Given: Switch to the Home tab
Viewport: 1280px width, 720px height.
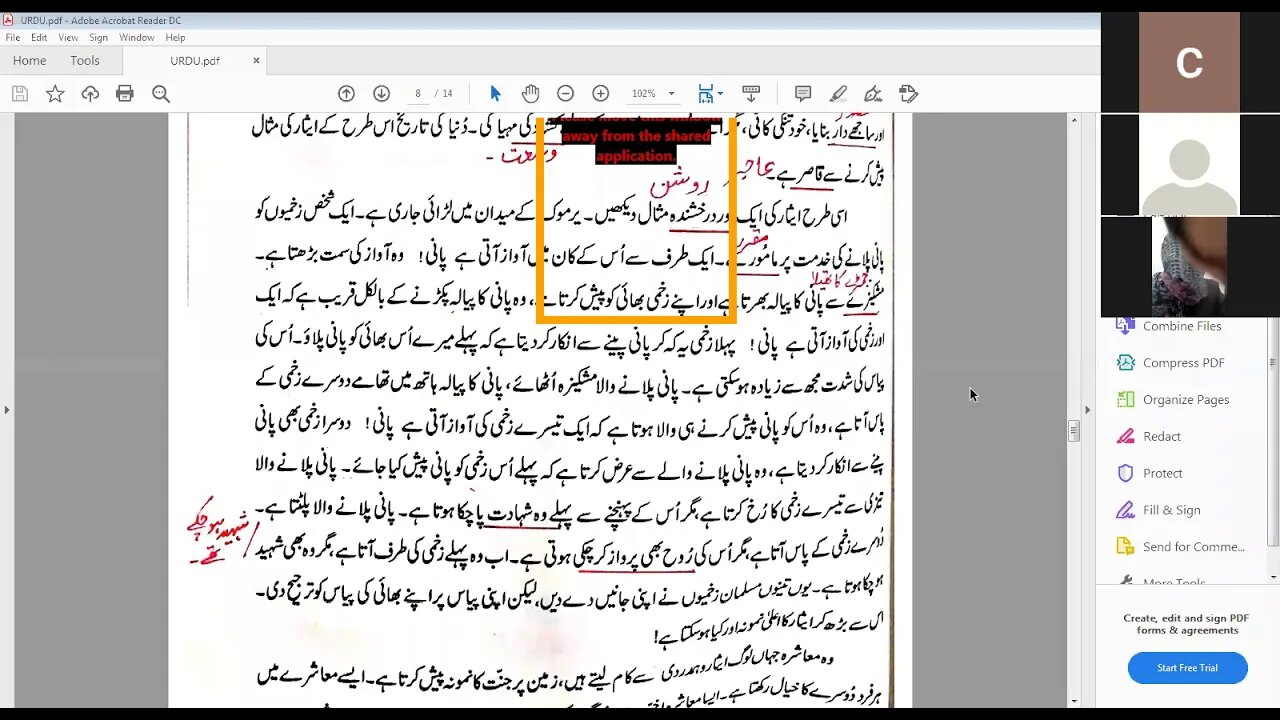Looking at the screenshot, I should (29, 61).
